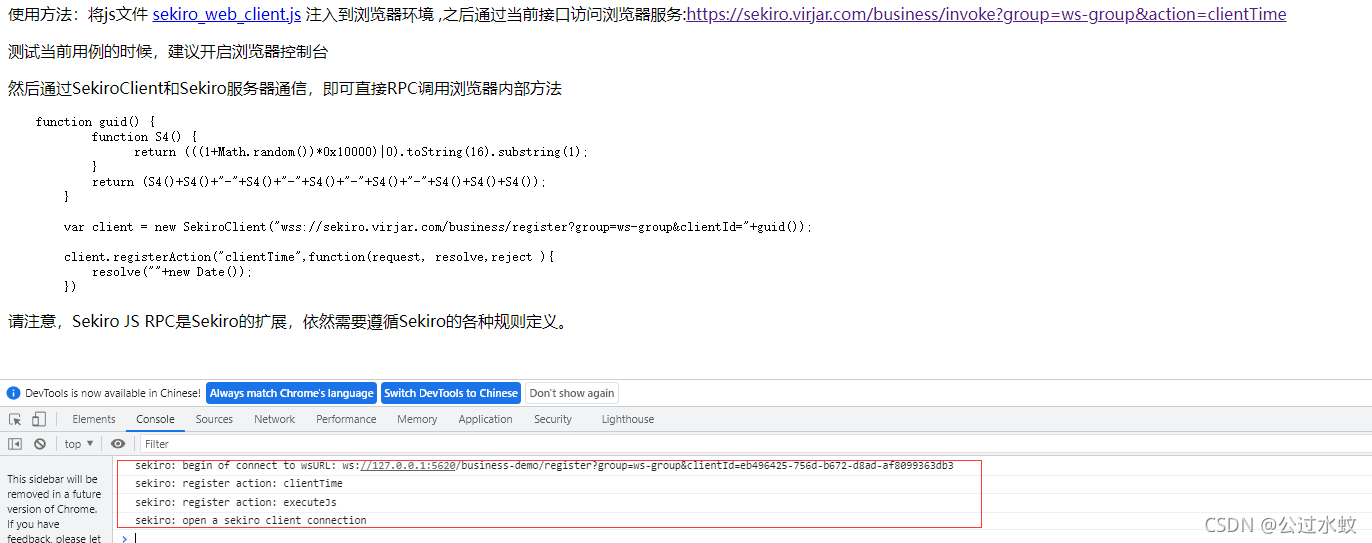Click 'Switch DevTools to Chinese' button
Image resolution: width=1372 pixels, height=543 pixels.
451,393
